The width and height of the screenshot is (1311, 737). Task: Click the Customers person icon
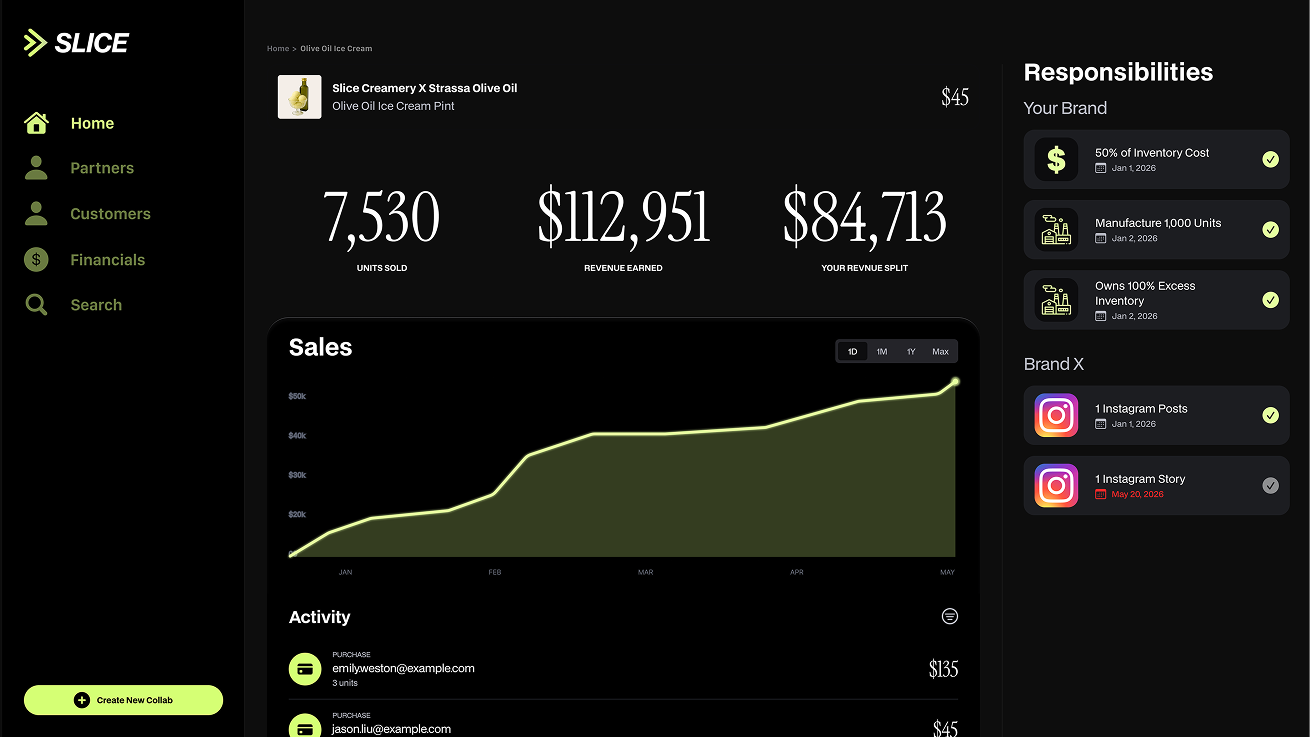pyautogui.click(x=36, y=213)
